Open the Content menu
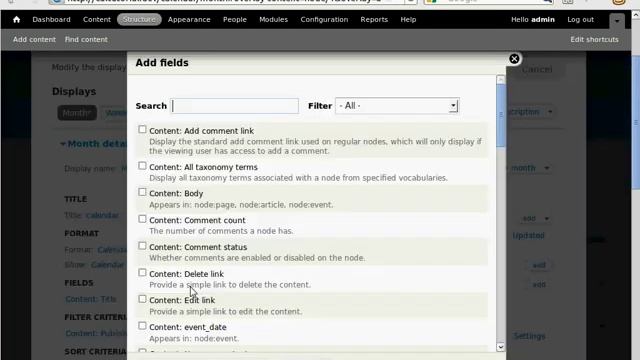The width and height of the screenshot is (640, 360). click(x=97, y=20)
